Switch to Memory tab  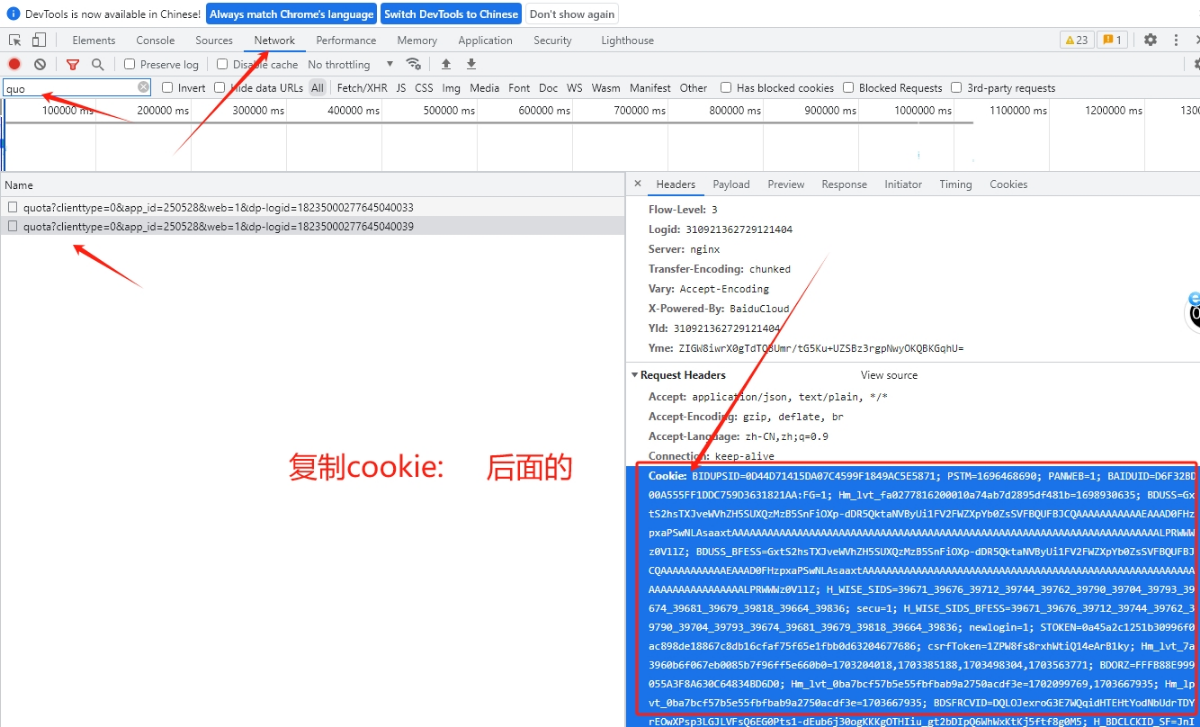tap(417, 40)
